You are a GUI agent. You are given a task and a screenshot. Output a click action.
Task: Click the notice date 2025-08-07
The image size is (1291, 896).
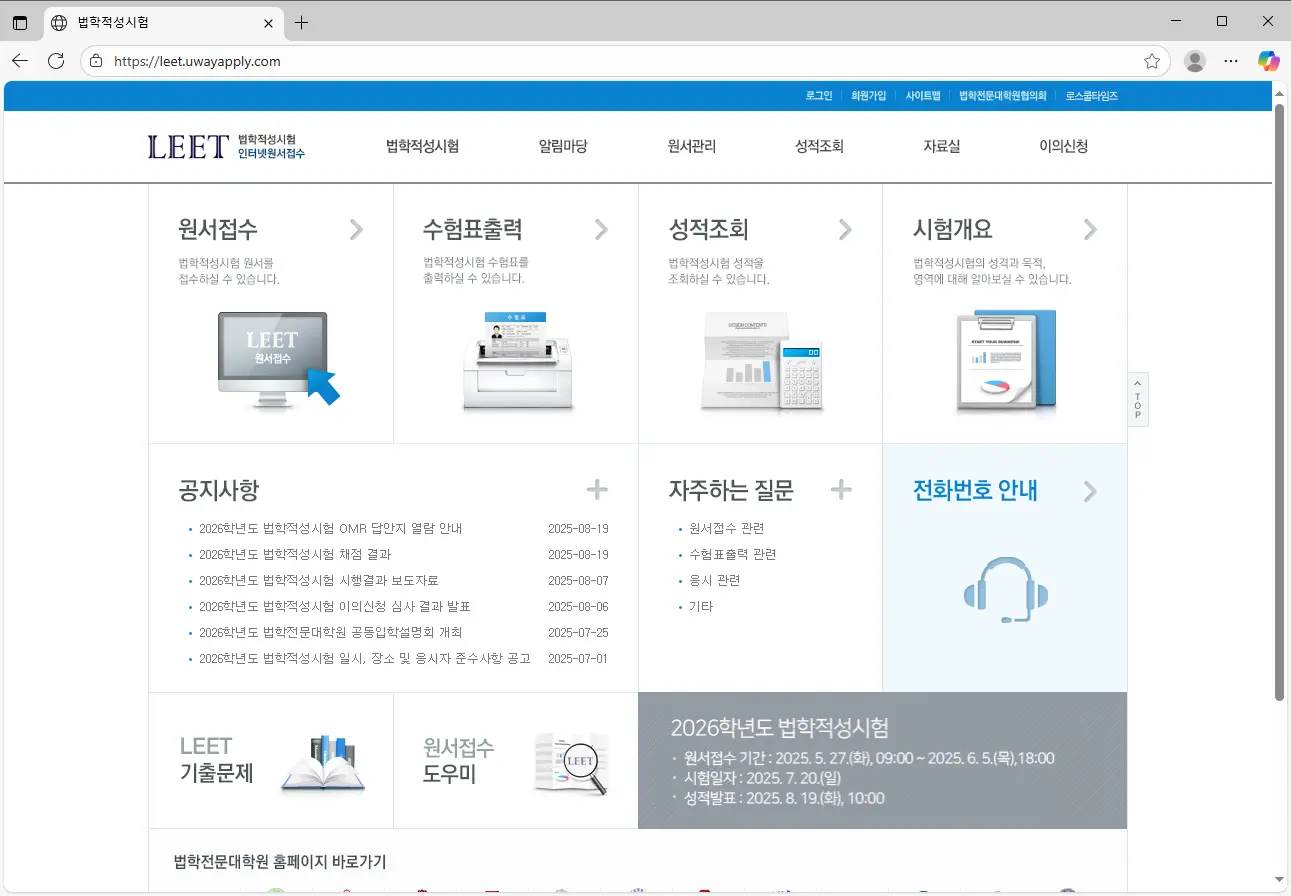578,580
